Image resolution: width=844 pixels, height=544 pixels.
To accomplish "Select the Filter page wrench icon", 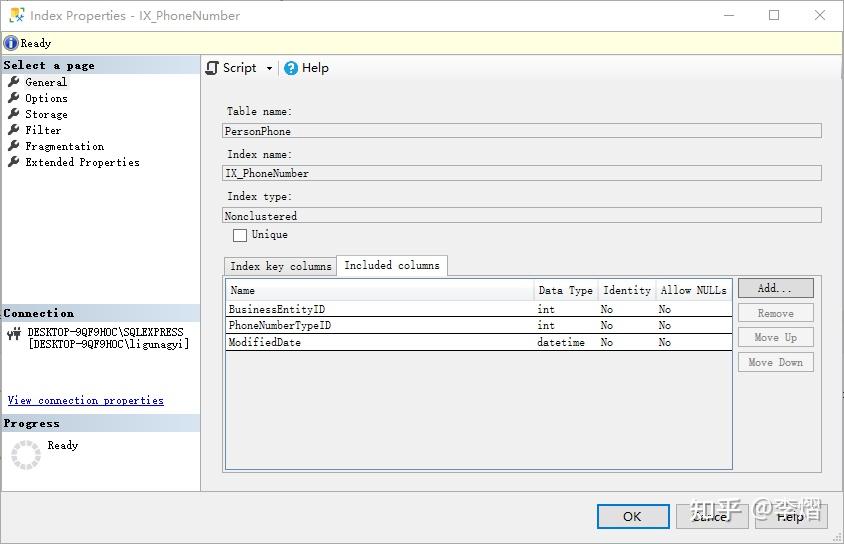I will (14, 130).
